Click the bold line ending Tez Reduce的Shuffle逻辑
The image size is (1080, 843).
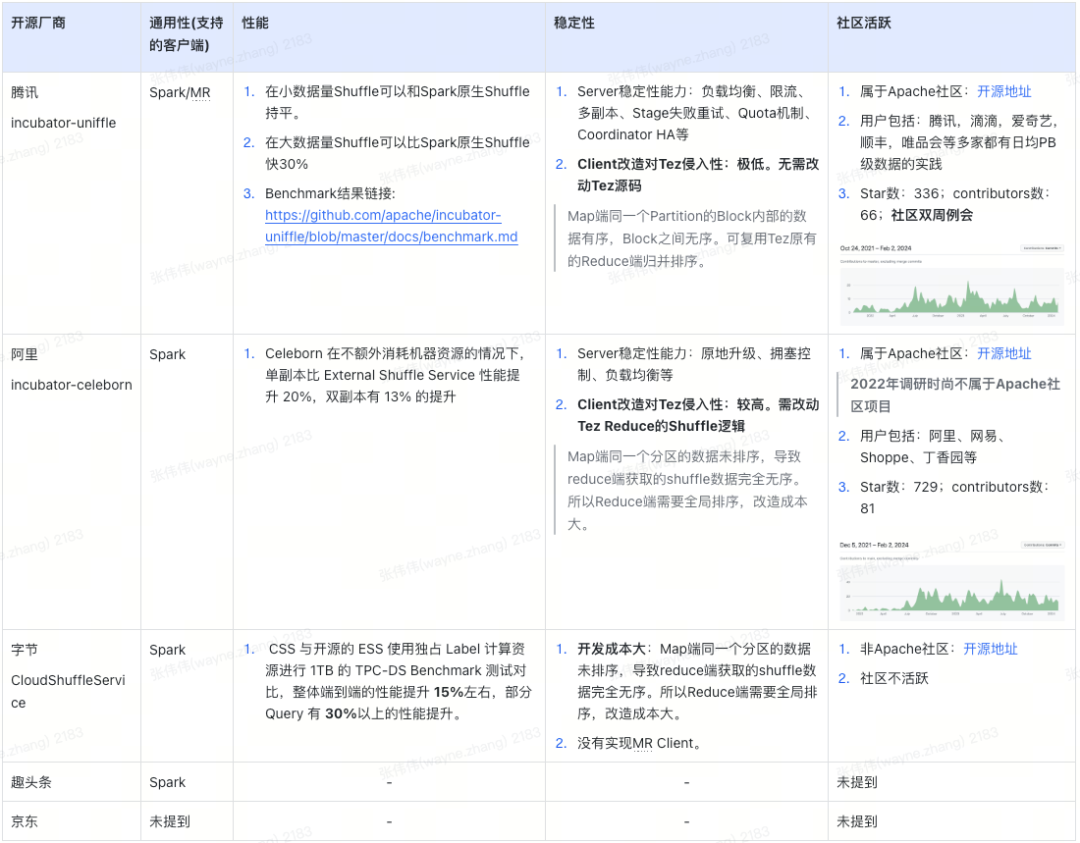tap(698, 415)
